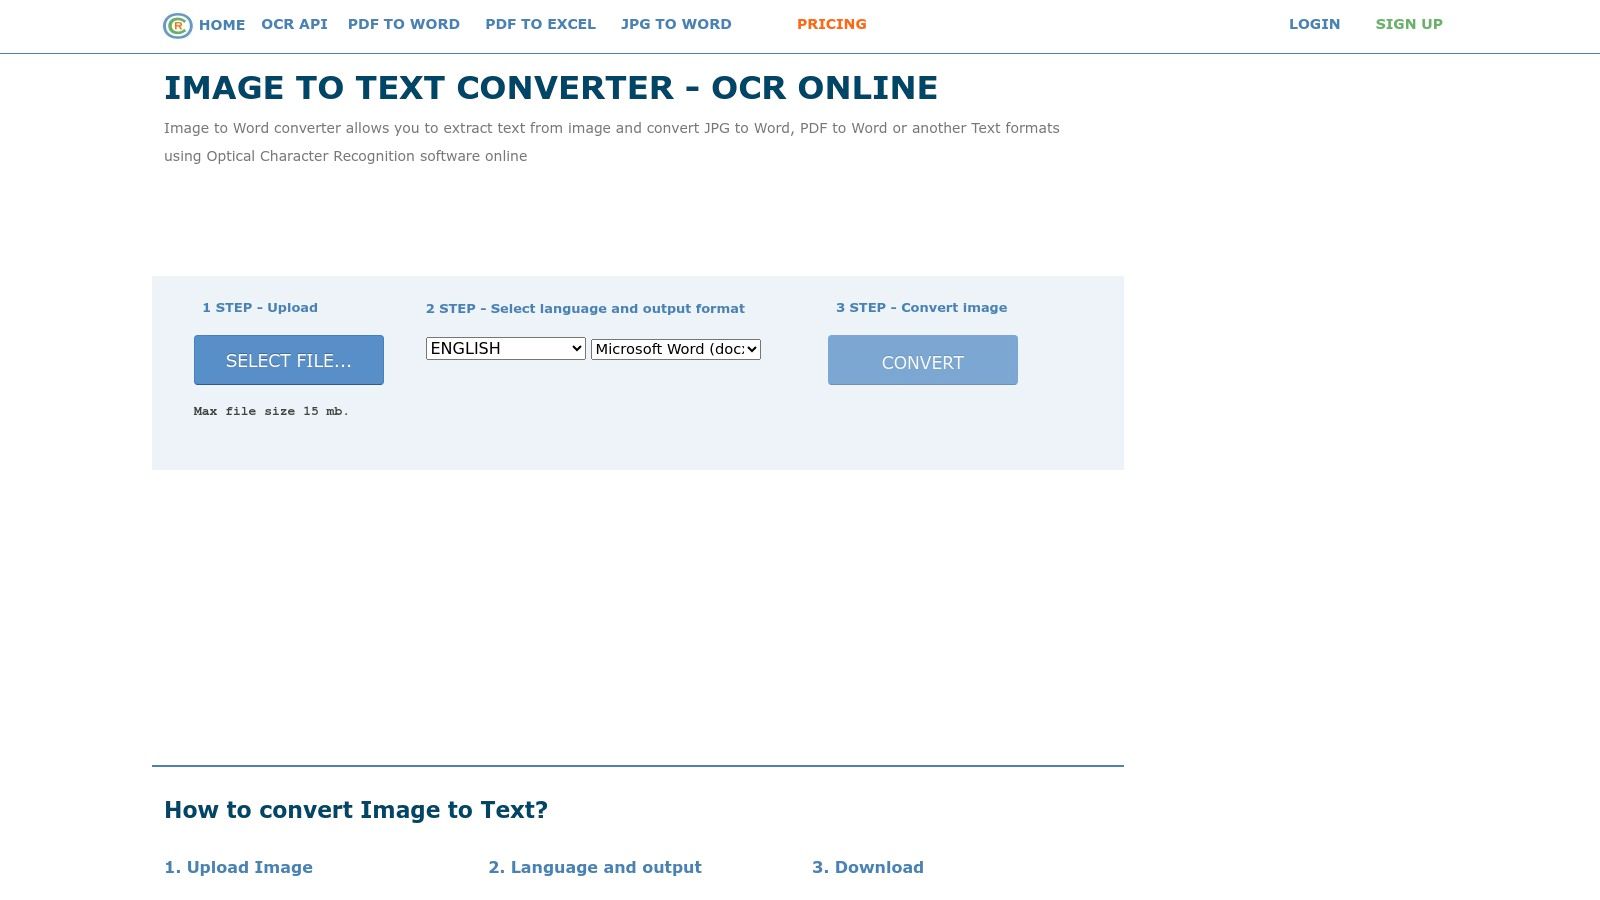
Task: Click the SIGN UP link
Action: 1409,24
